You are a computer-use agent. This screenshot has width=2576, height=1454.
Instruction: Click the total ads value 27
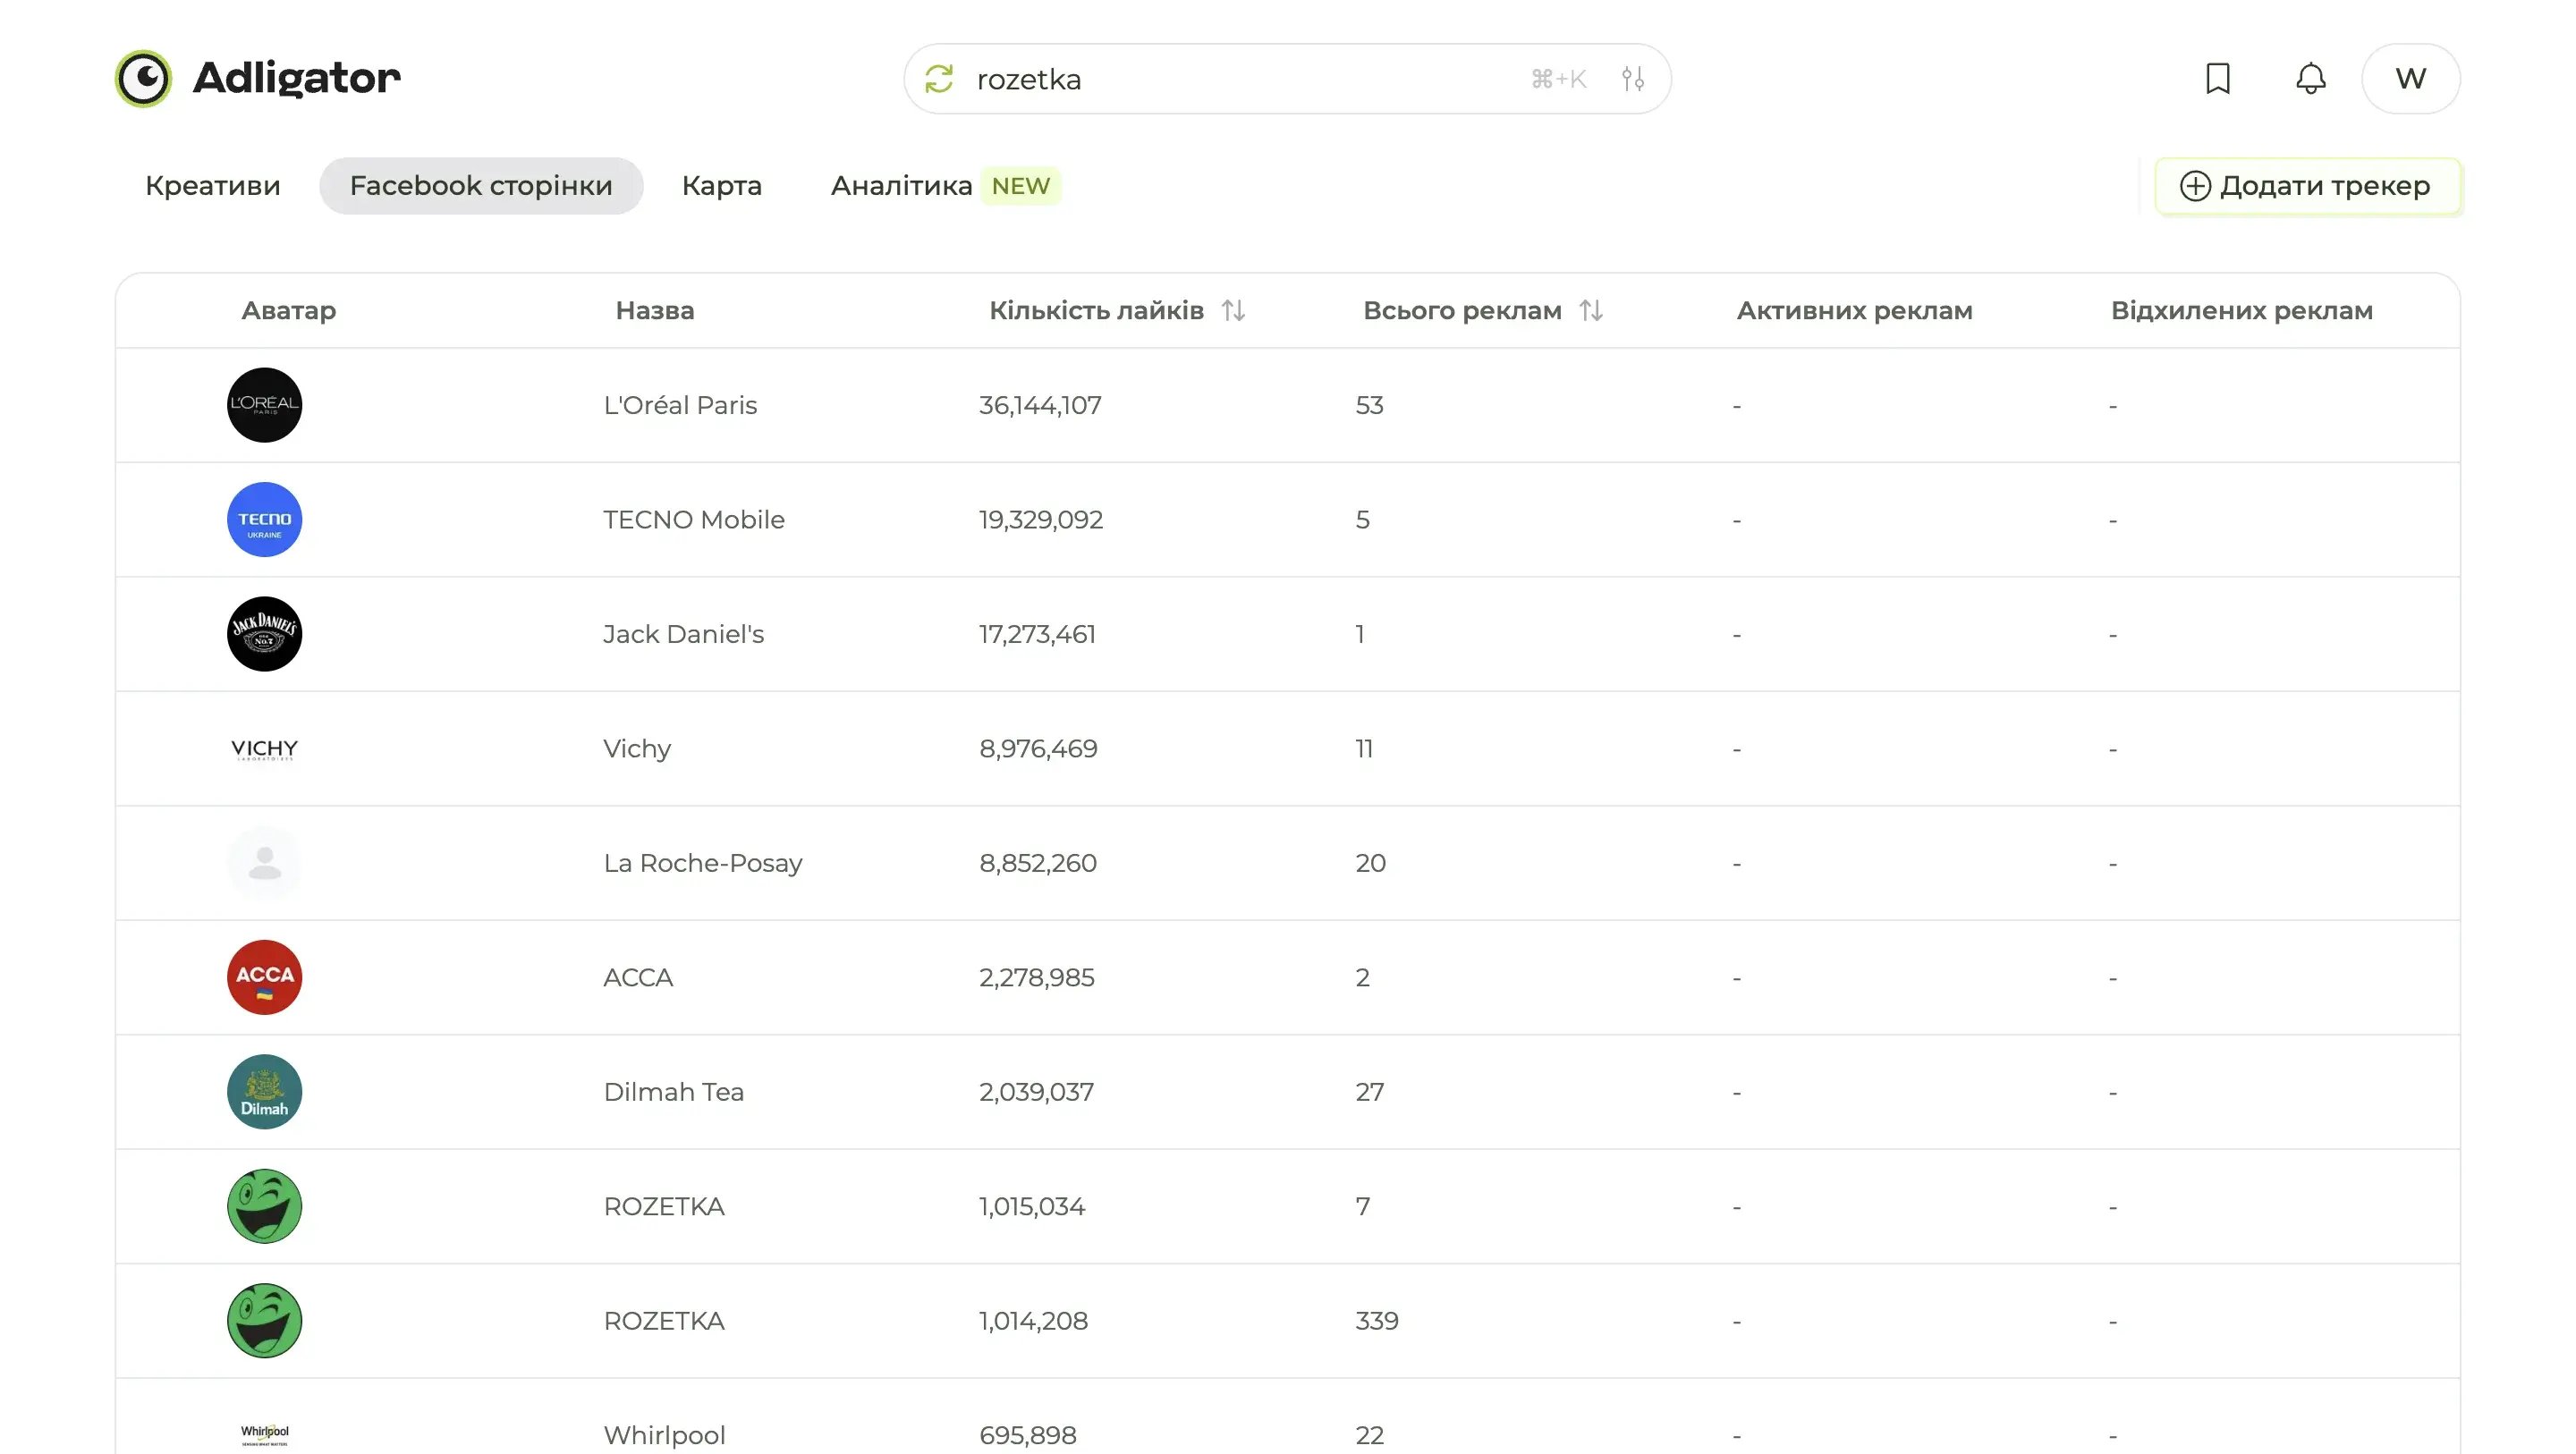(1369, 1092)
